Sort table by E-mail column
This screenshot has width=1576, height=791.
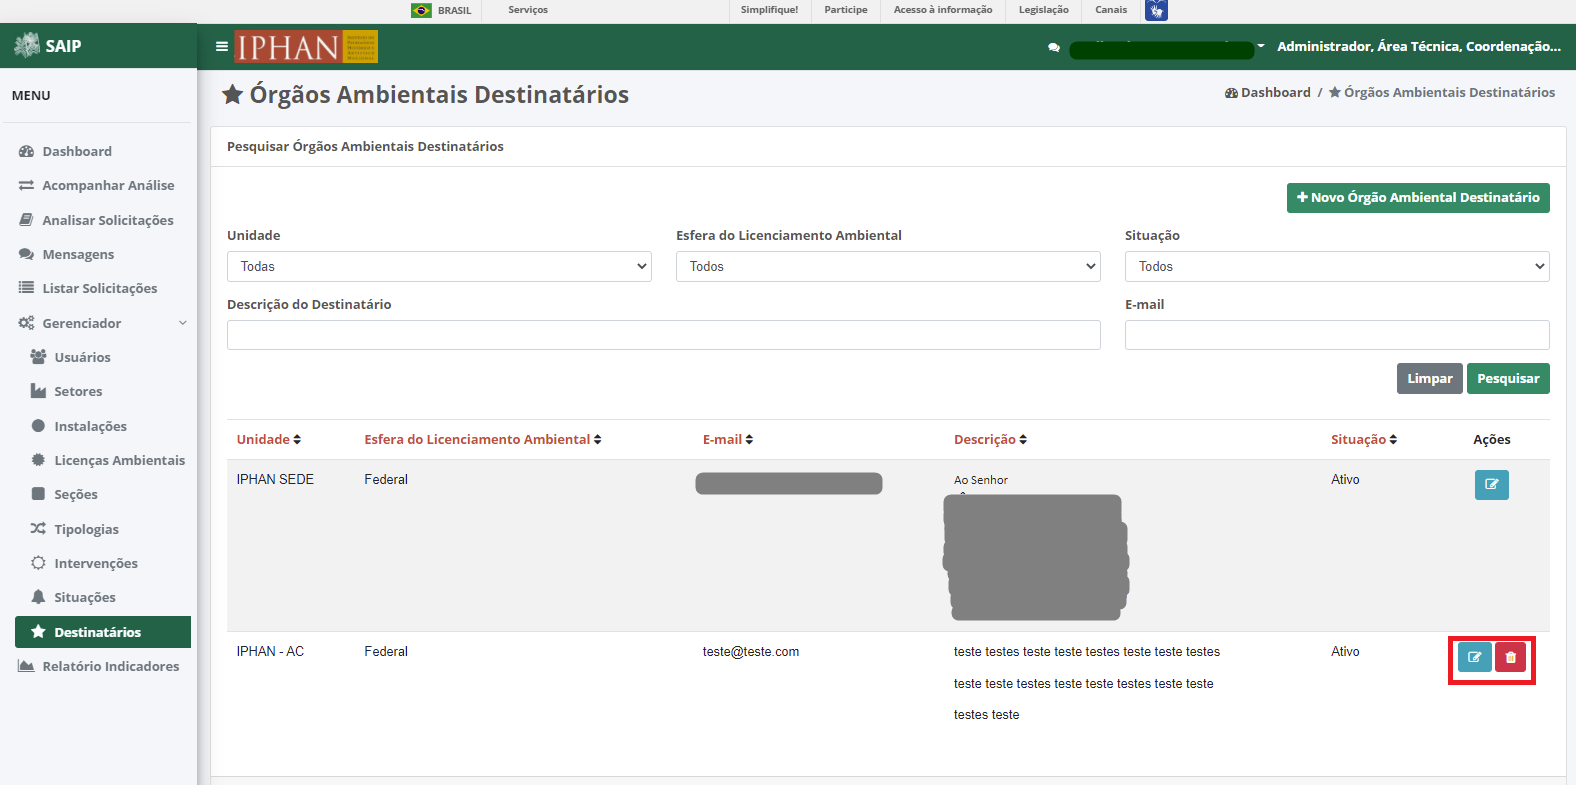coord(728,440)
